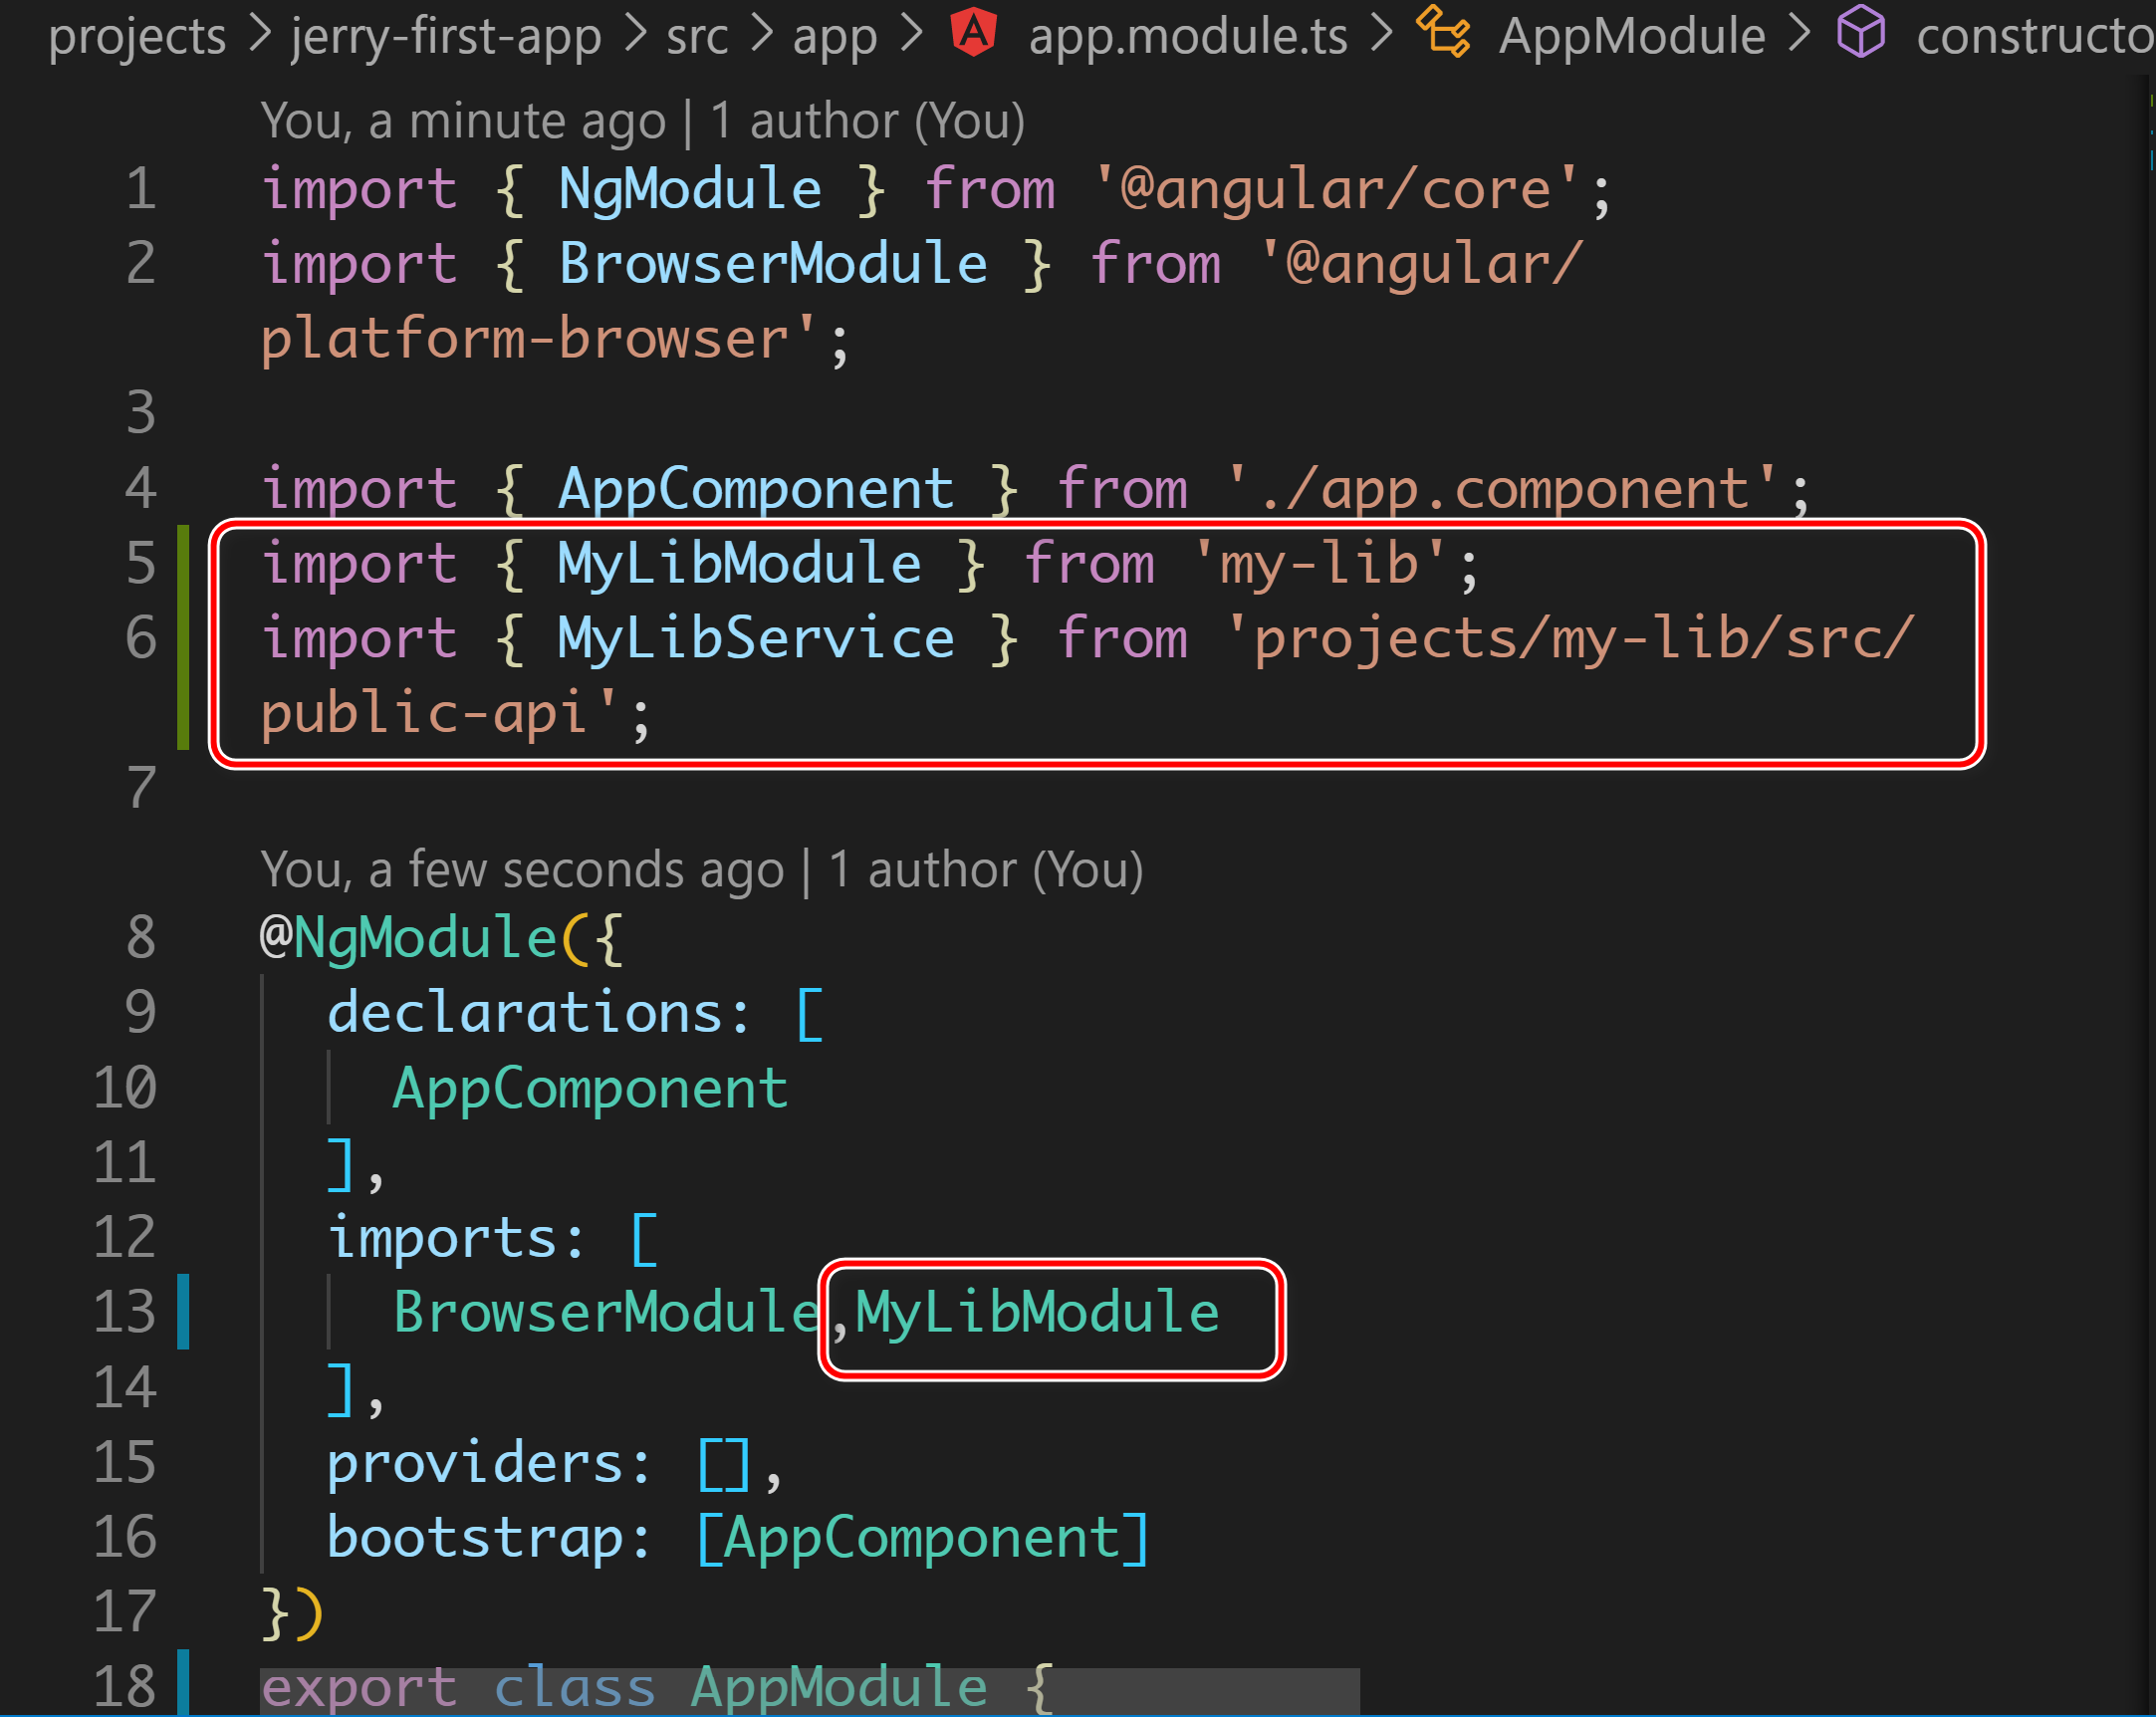This screenshot has height=1717, width=2156.
Task: Open the jerry-first-app breadcrumb segment
Action: (x=446, y=36)
